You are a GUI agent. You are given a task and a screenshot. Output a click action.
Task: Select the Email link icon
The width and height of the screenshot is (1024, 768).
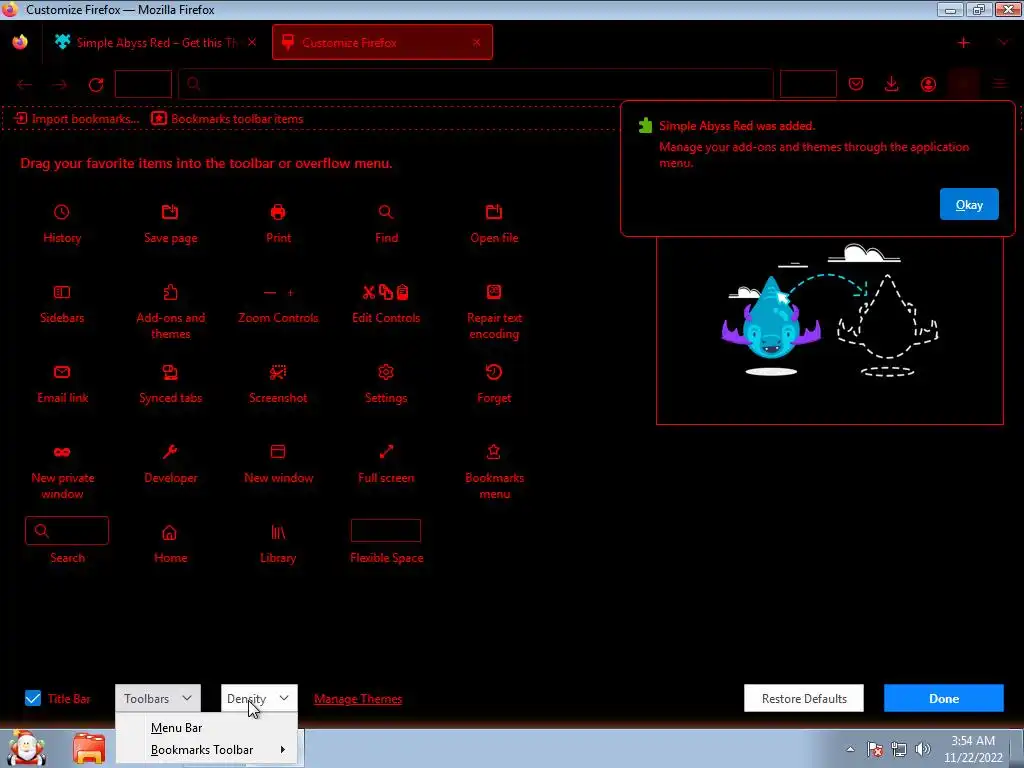pyautogui.click(x=61, y=372)
